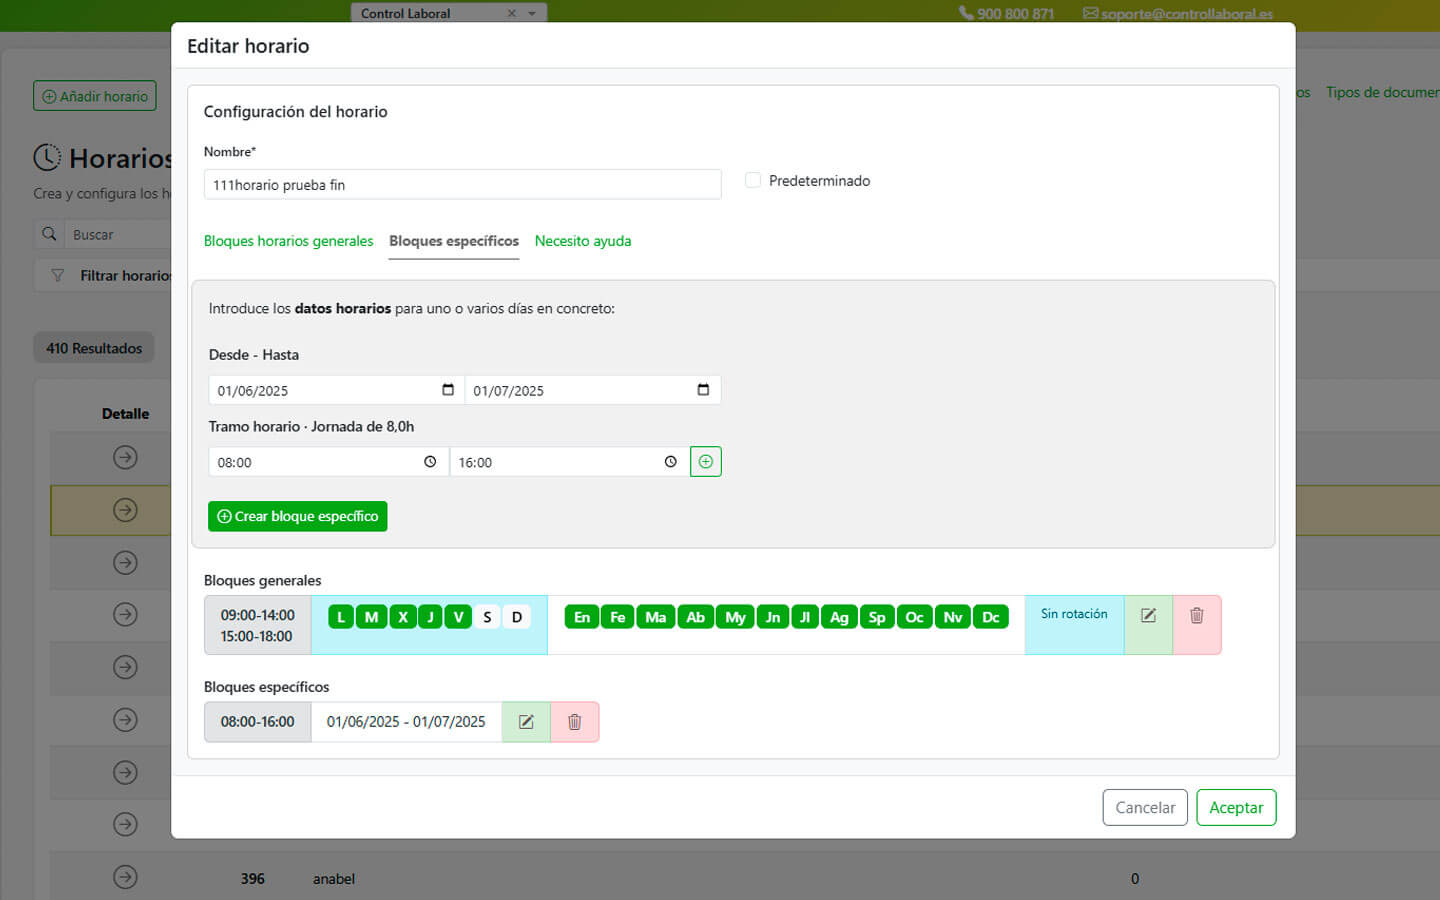Toggle Saturday (S) in general block
Screen dimensions: 1440x900
tap(487, 617)
